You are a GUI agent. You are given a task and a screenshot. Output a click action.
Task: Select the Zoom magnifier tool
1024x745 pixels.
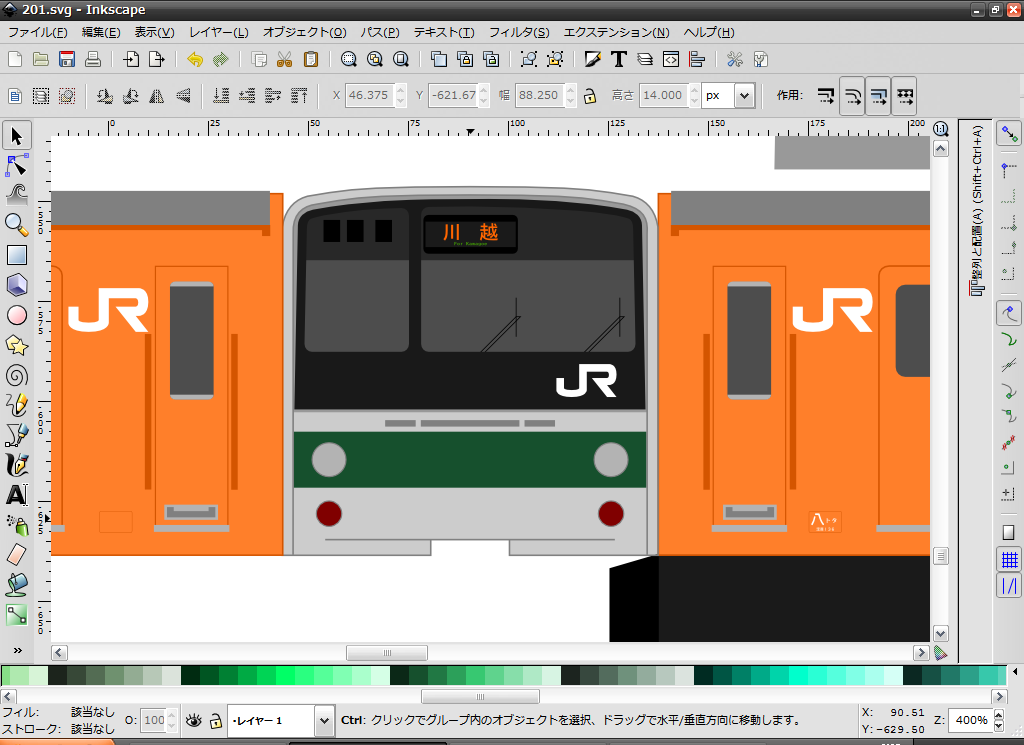tap(17, 224)
